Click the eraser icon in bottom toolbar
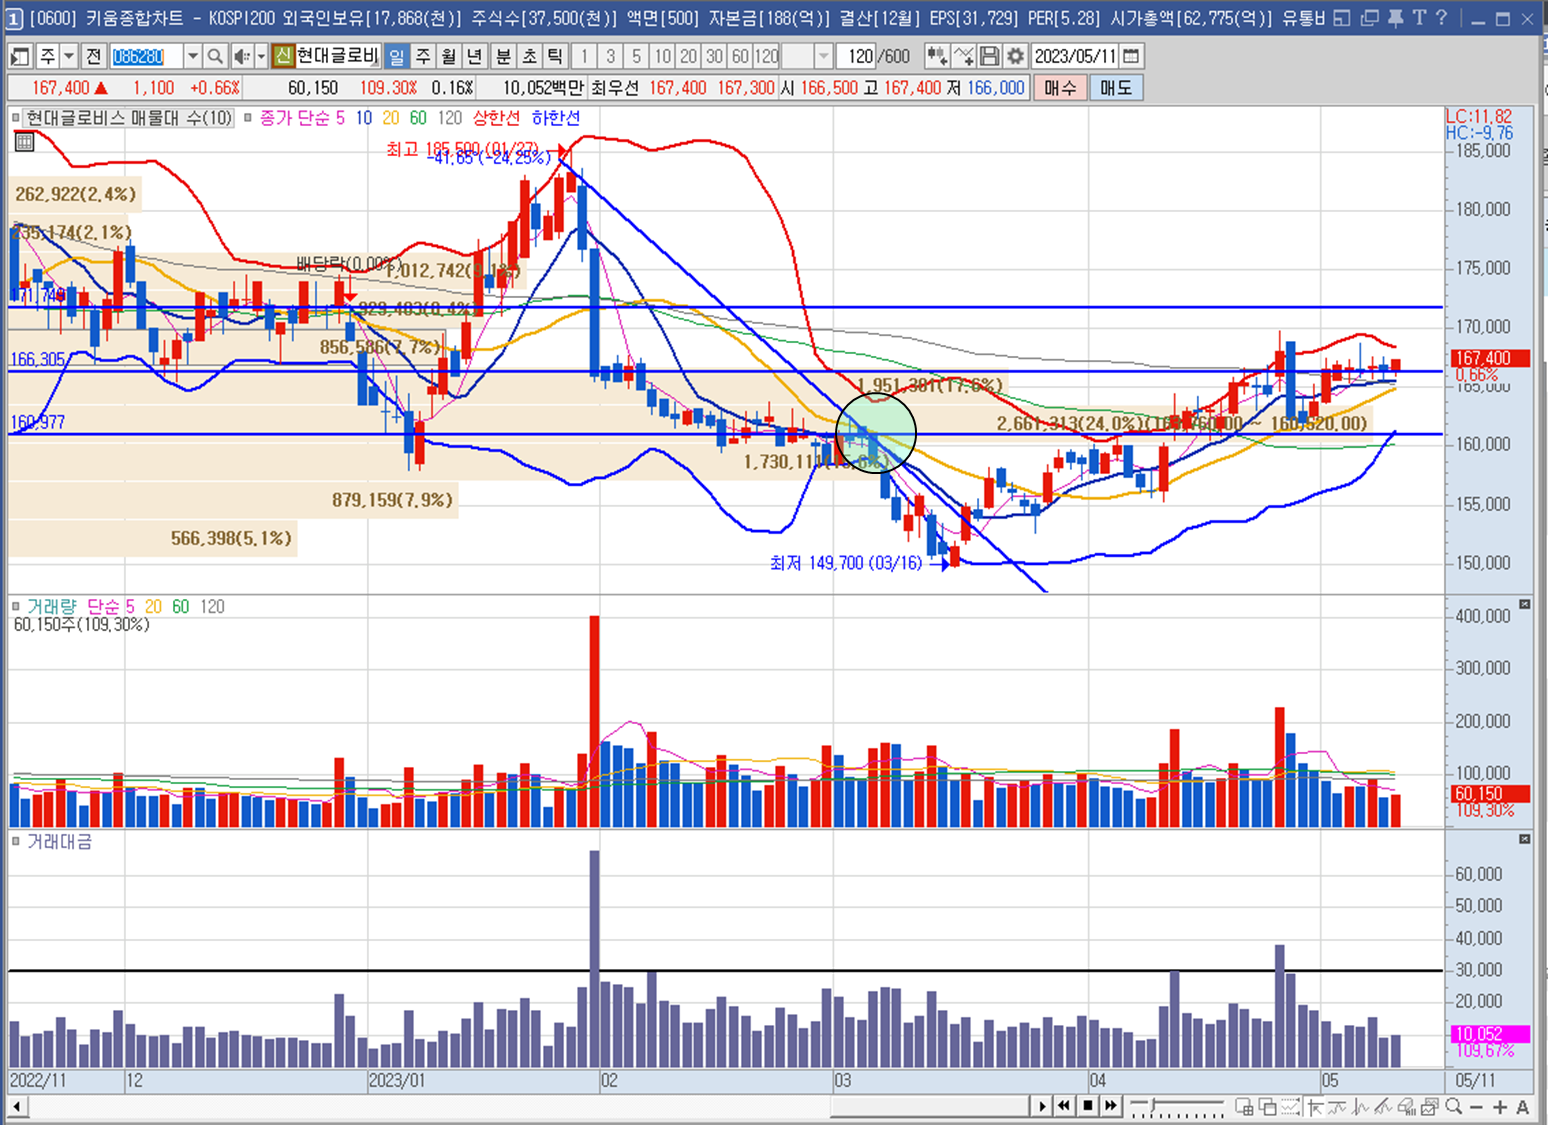 click(1407, 1107)
